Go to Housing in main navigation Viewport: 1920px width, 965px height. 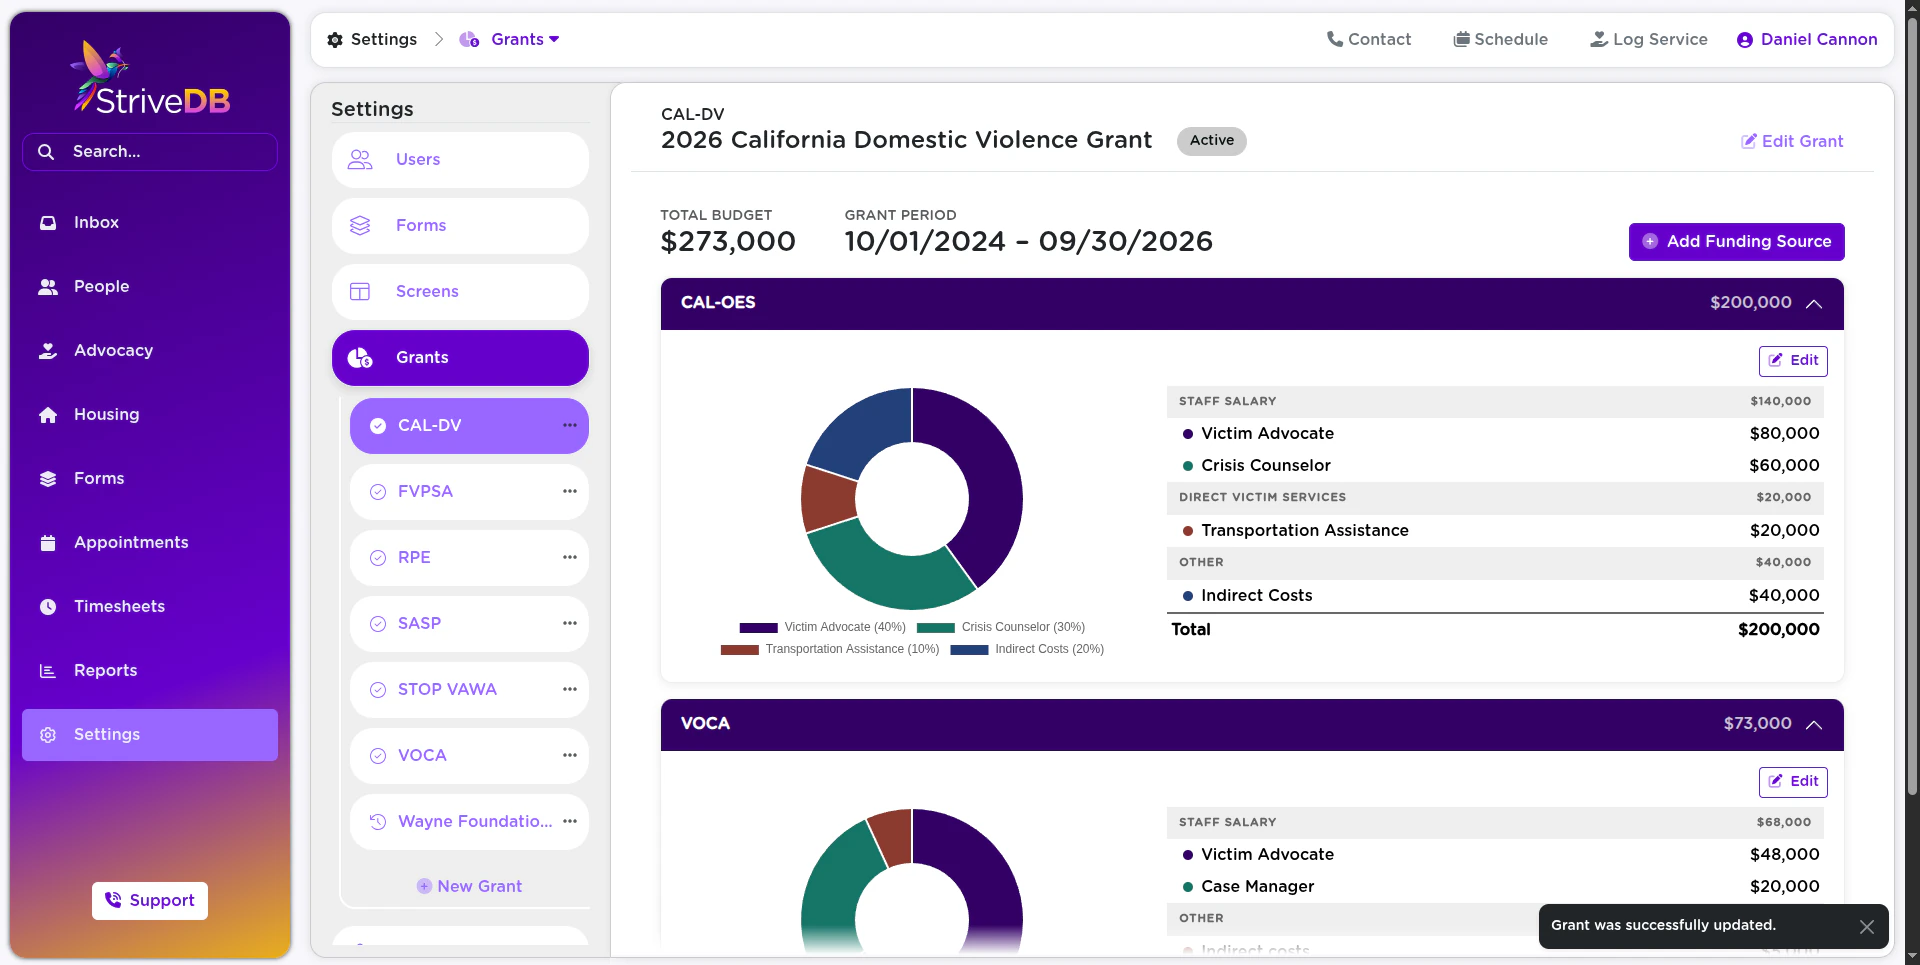(x=150, y=415)
